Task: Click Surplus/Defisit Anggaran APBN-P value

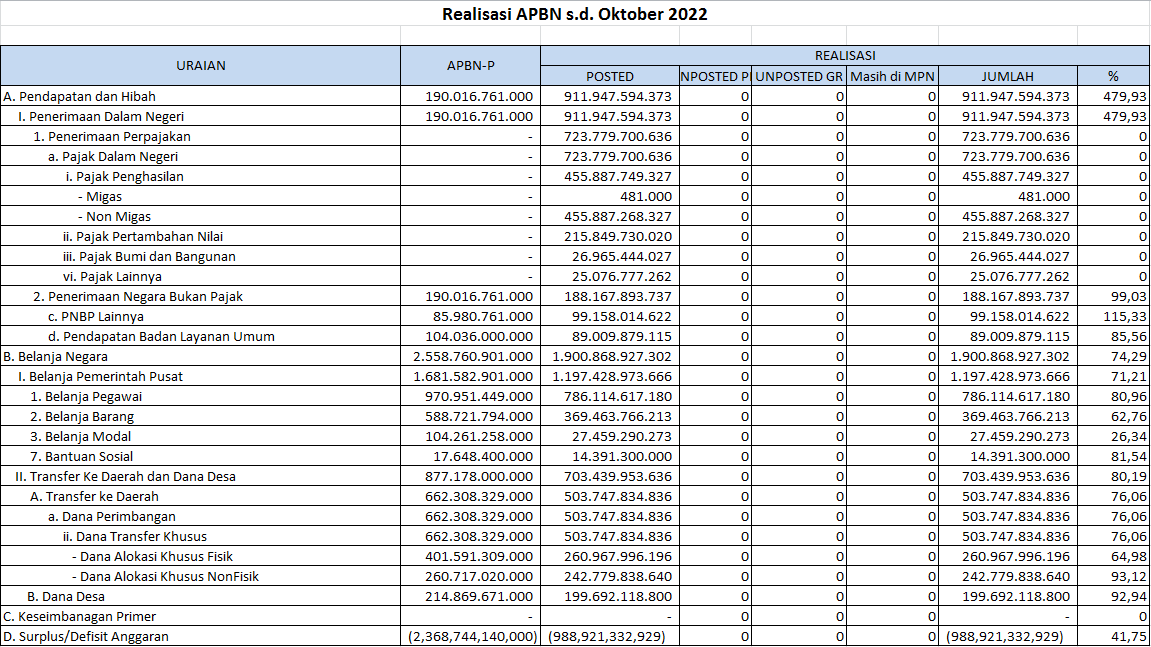Action: (x=471, y=637)
